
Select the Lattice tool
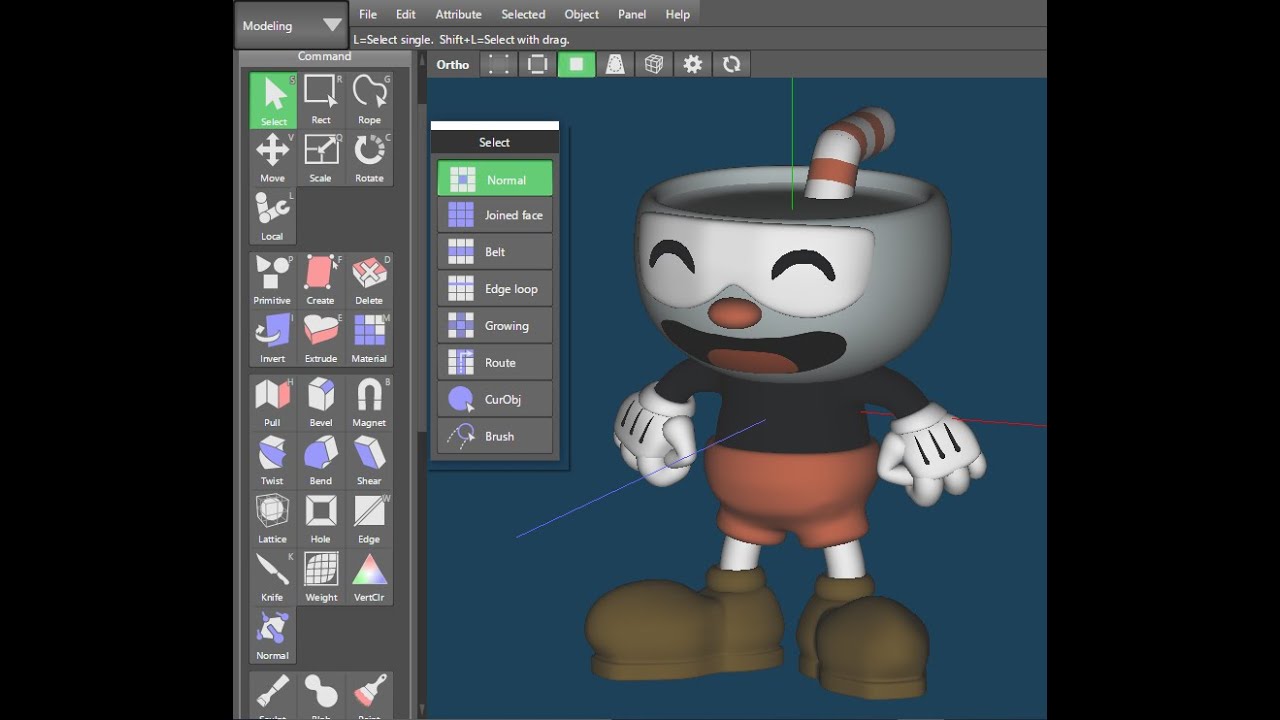[273, 519]
